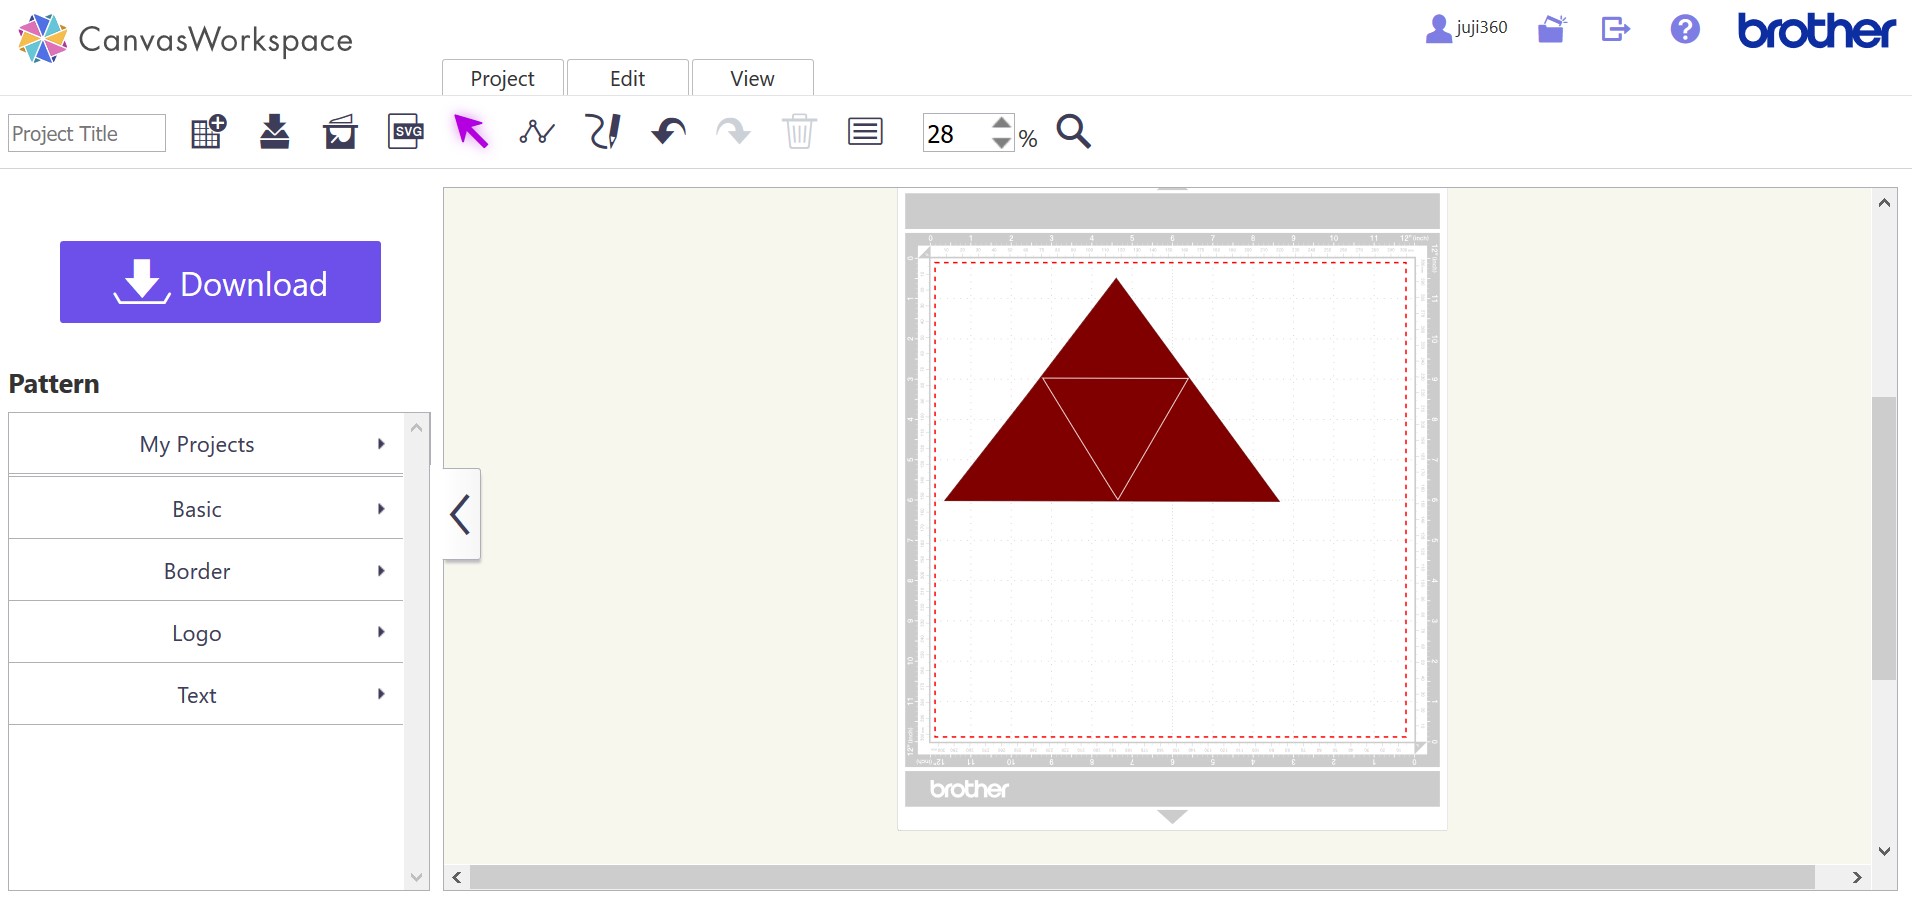Go to CanvasWorkspace home logo

(186, 39)
